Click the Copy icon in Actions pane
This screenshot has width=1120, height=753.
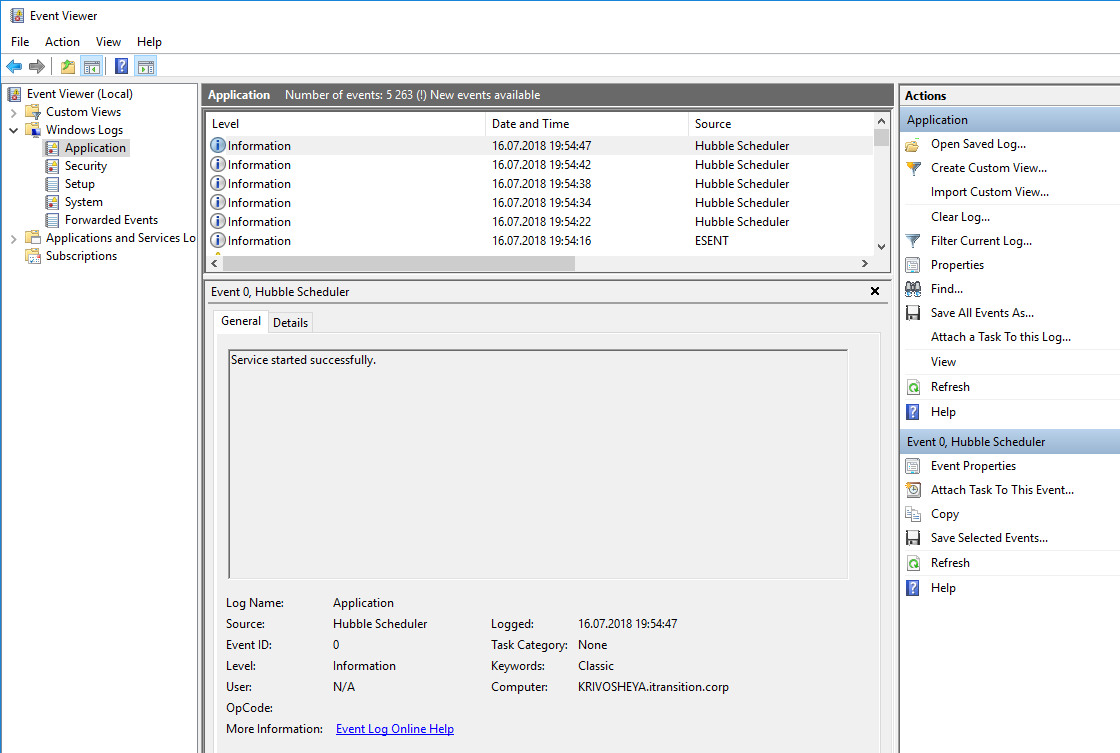click(913, 514)
